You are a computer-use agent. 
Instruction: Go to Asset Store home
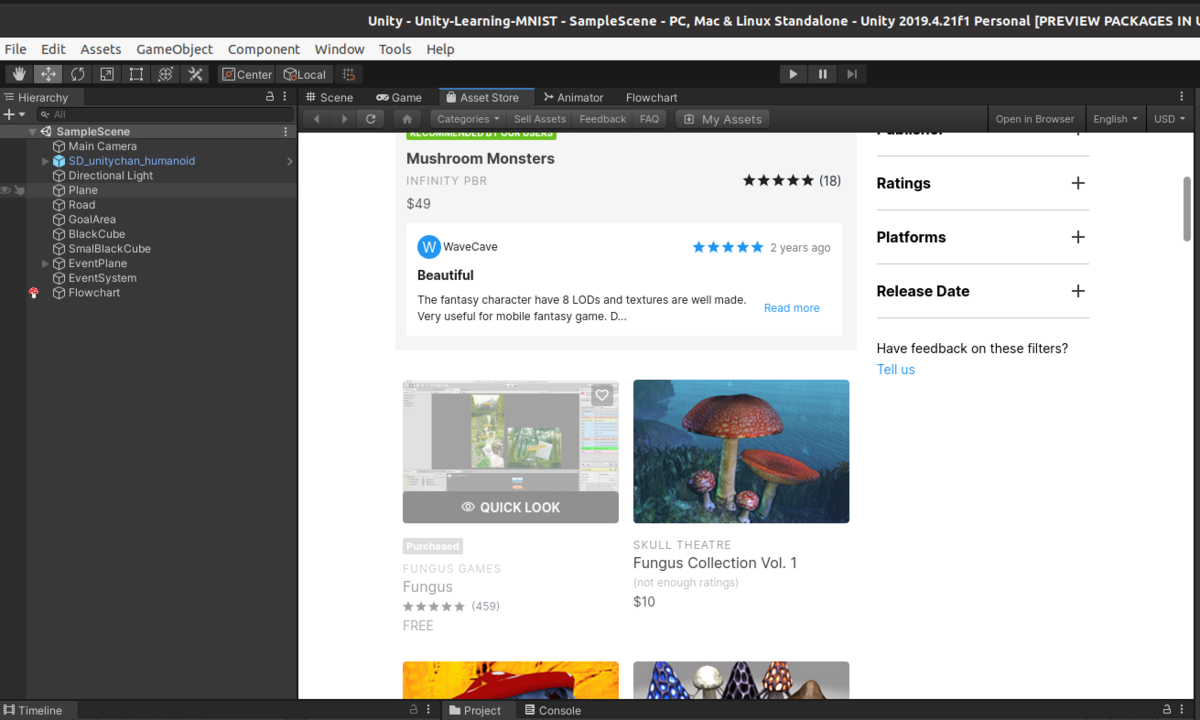point(407,119)
